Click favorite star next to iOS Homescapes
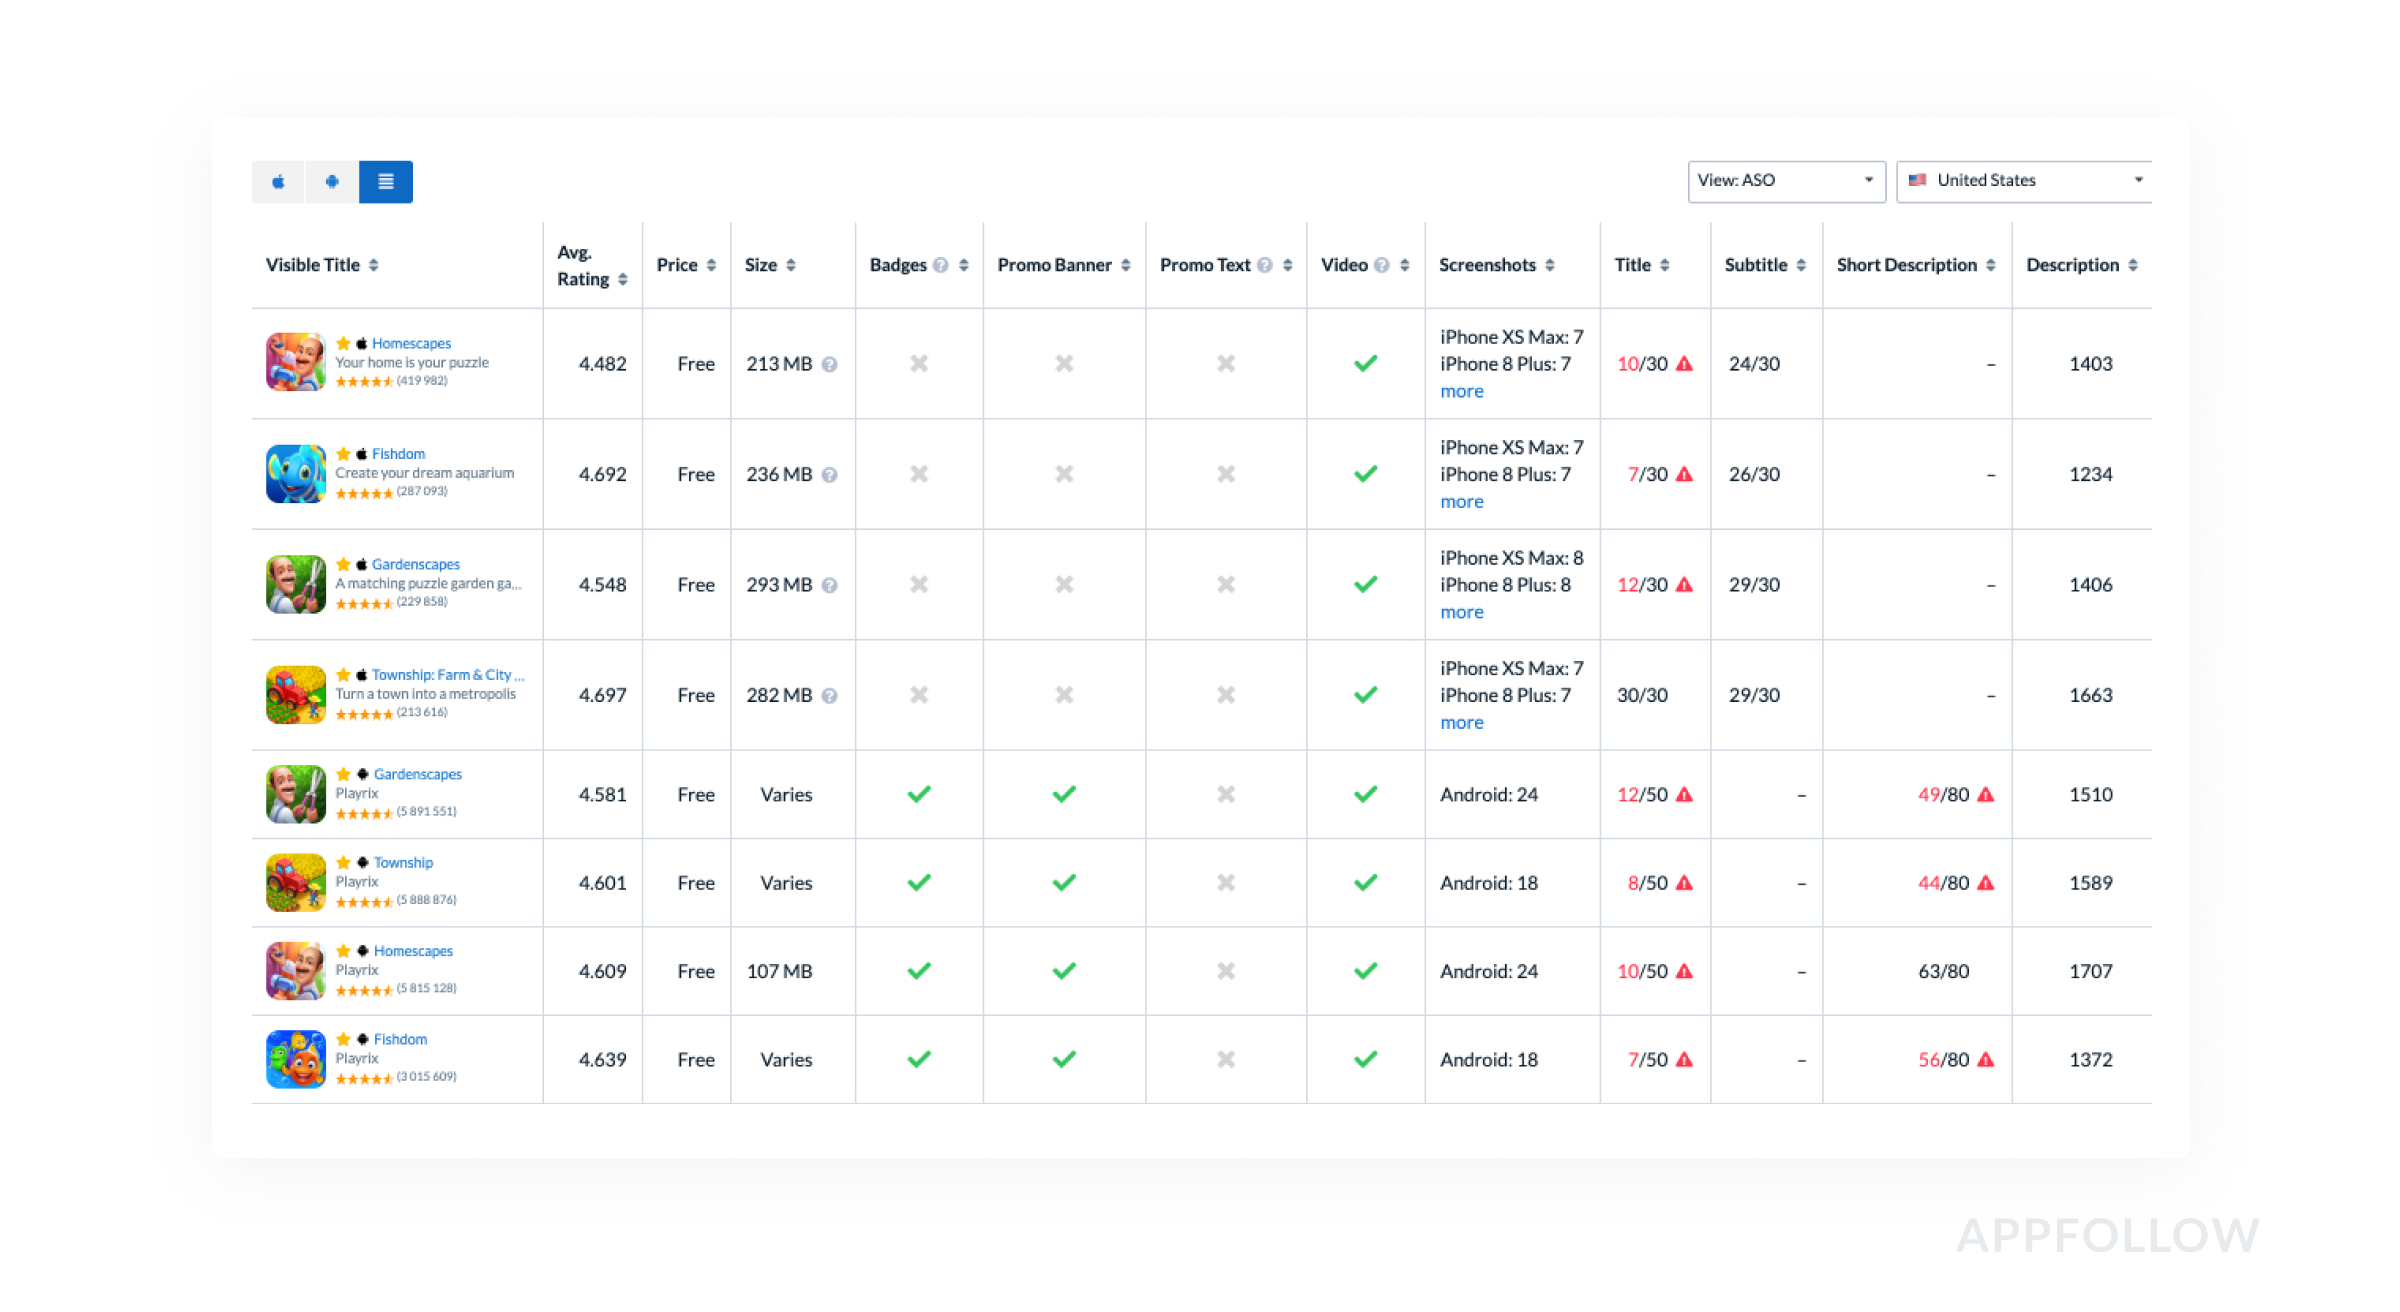 [x=343, y=343]
